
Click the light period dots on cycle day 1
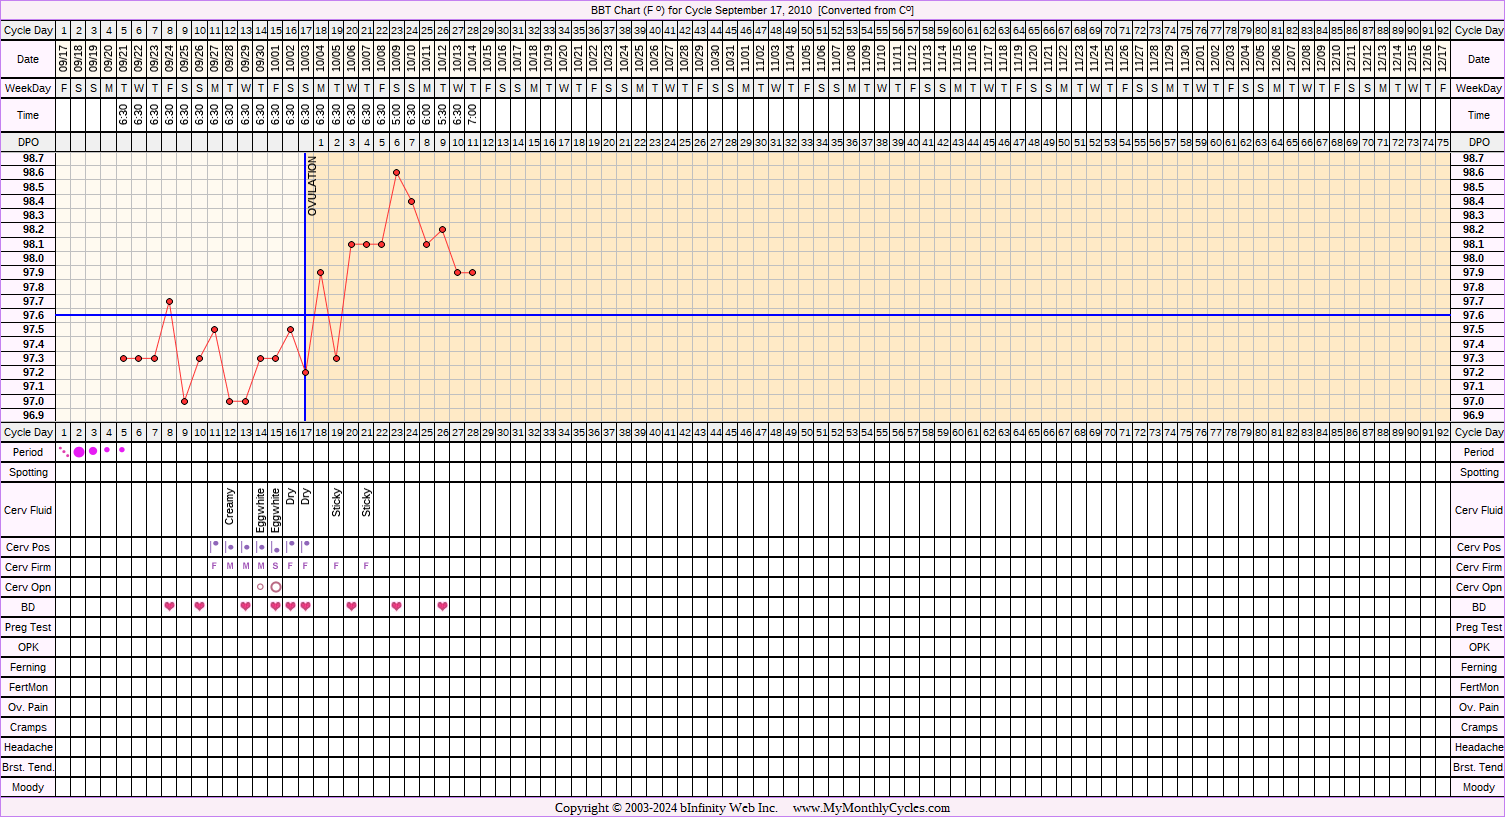tap(64, 451)
